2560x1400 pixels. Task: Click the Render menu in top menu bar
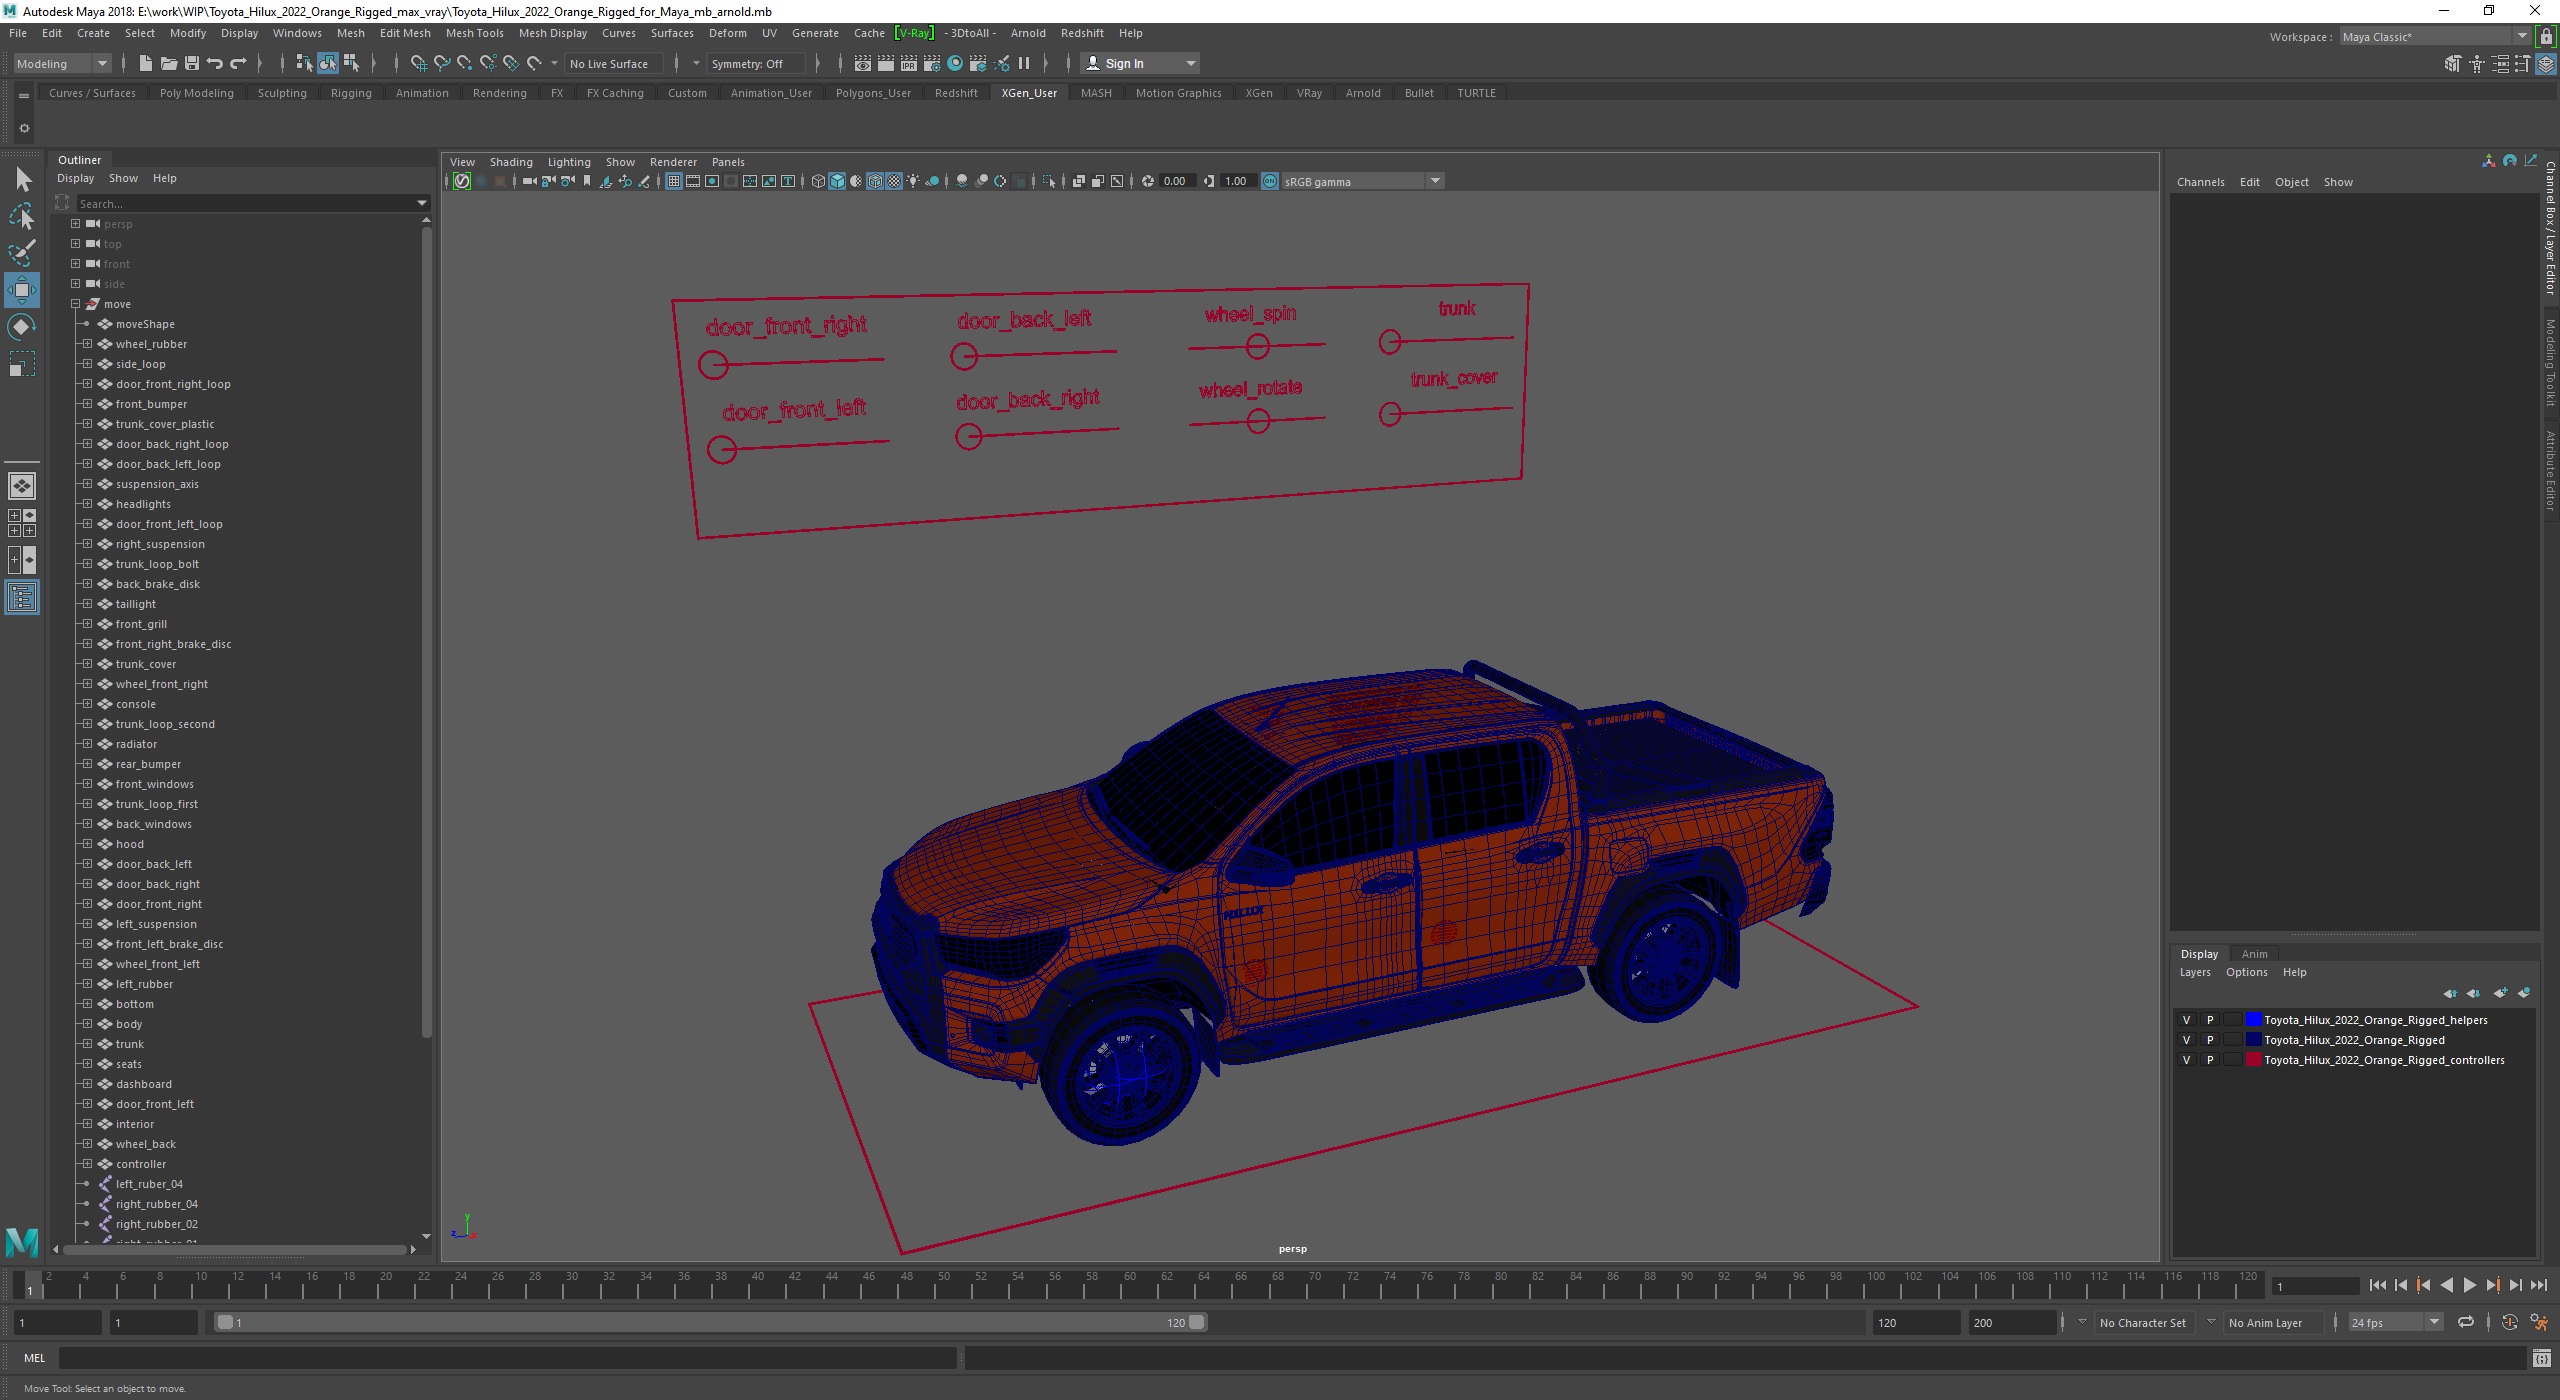pyautogui.click(x=672, y=160)
